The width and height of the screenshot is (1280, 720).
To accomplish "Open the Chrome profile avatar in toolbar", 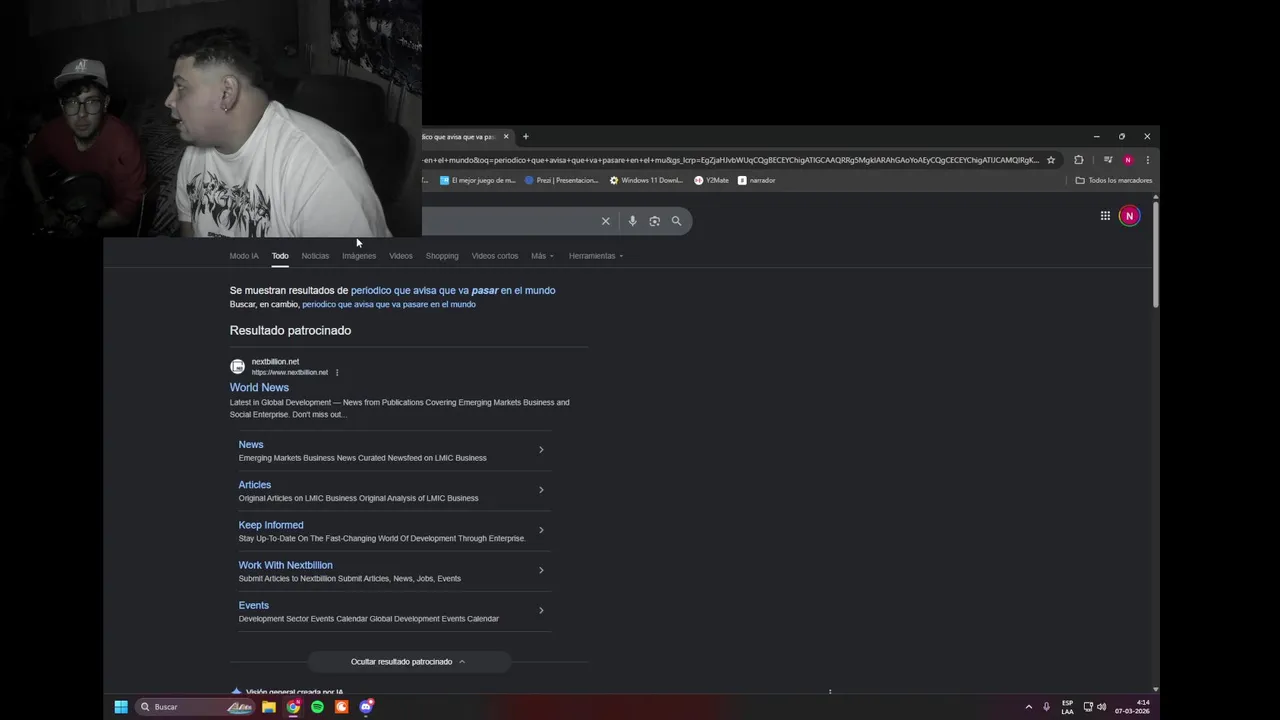I will [1128, 160].
